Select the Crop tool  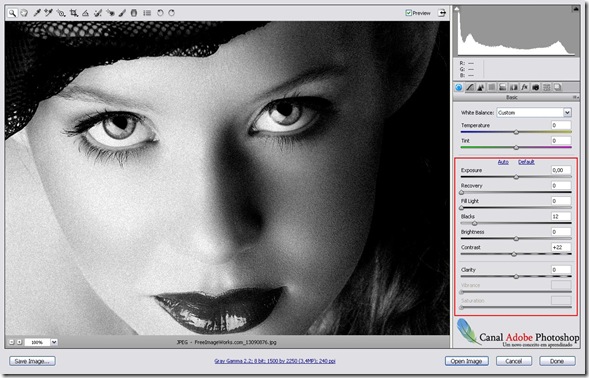point(74,13)
